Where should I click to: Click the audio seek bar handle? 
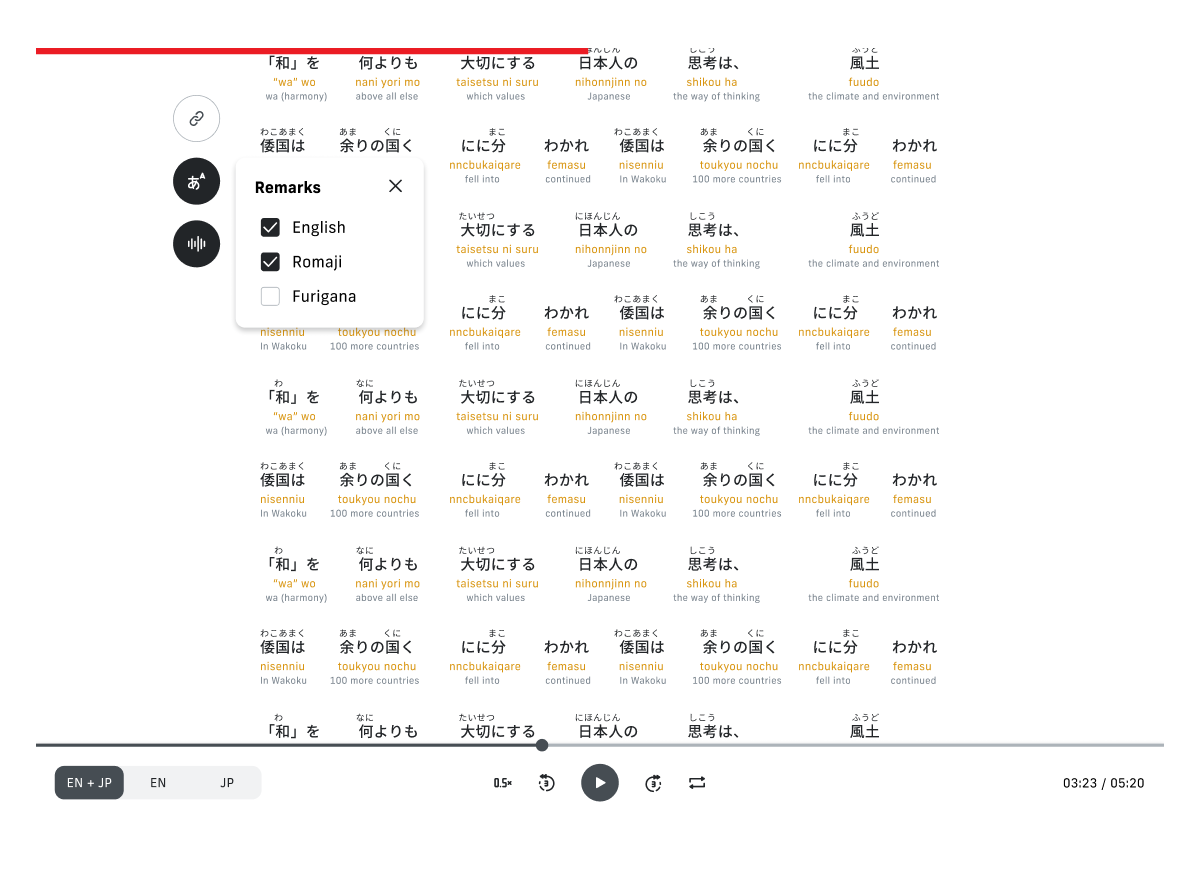point(542,745)
